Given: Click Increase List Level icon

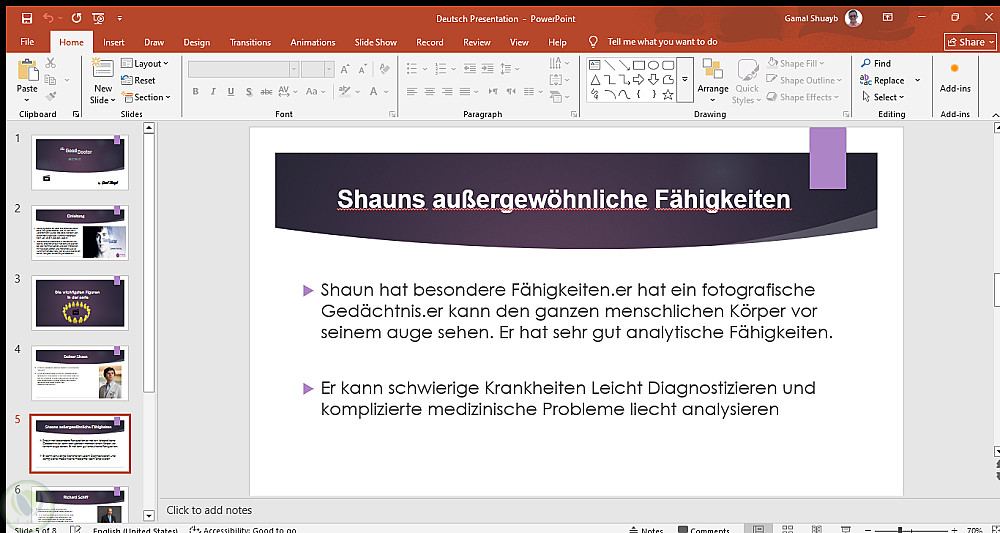Looking at the screenshot, I should (x=488, y=68).
